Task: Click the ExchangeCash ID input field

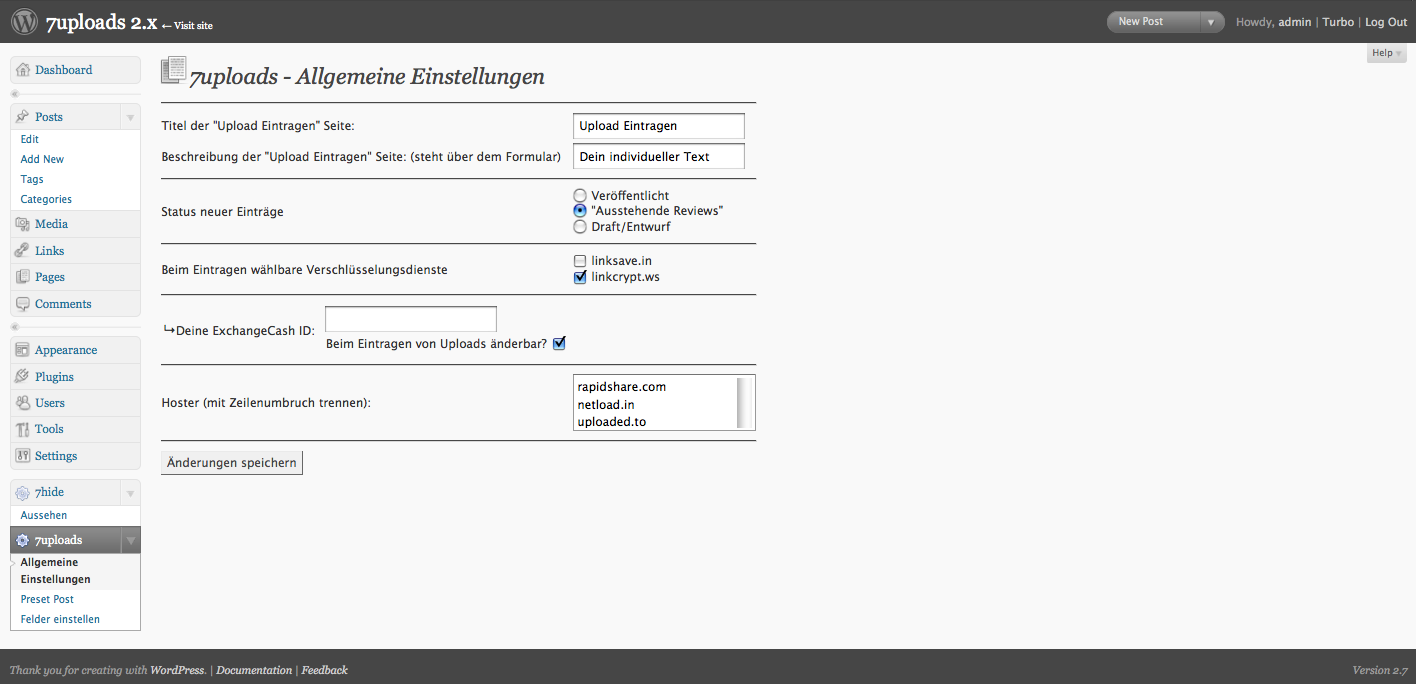Action: (x=411, y=319)
